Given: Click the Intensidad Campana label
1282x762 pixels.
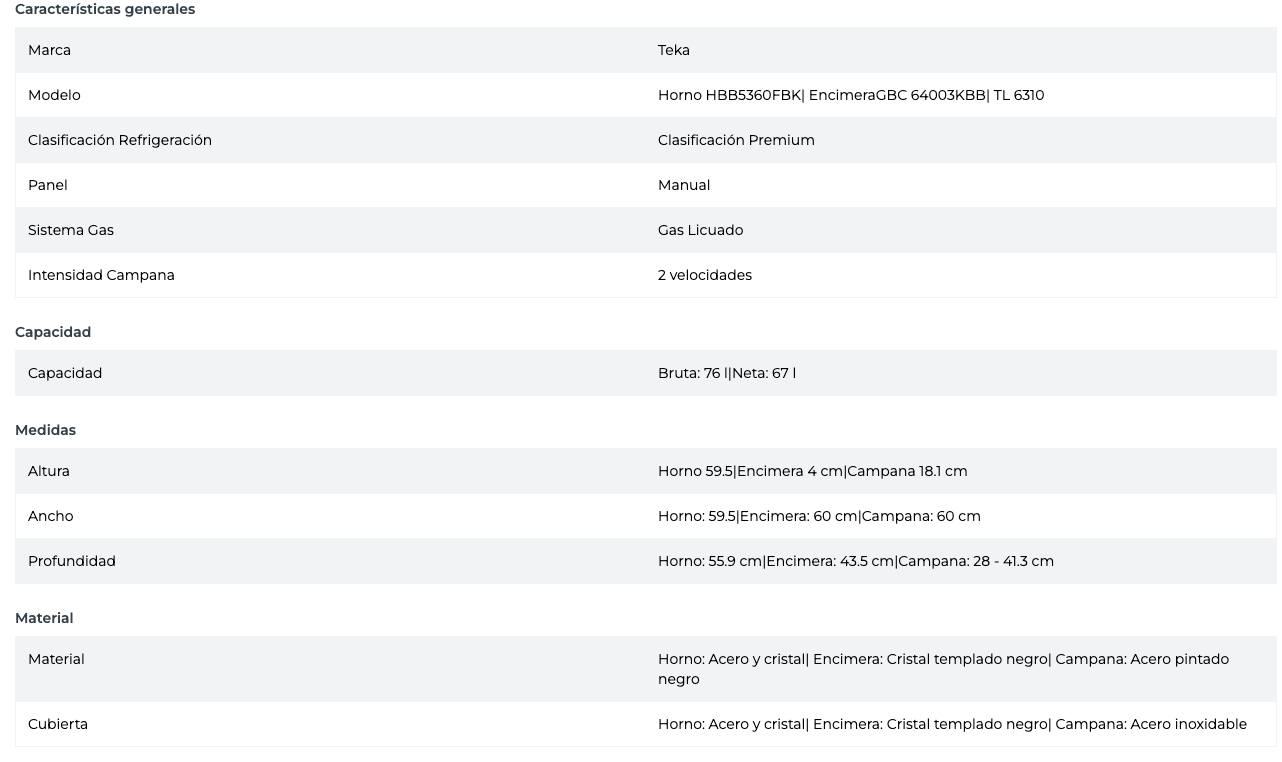Looking at the screenshot, I should [101, 275].
